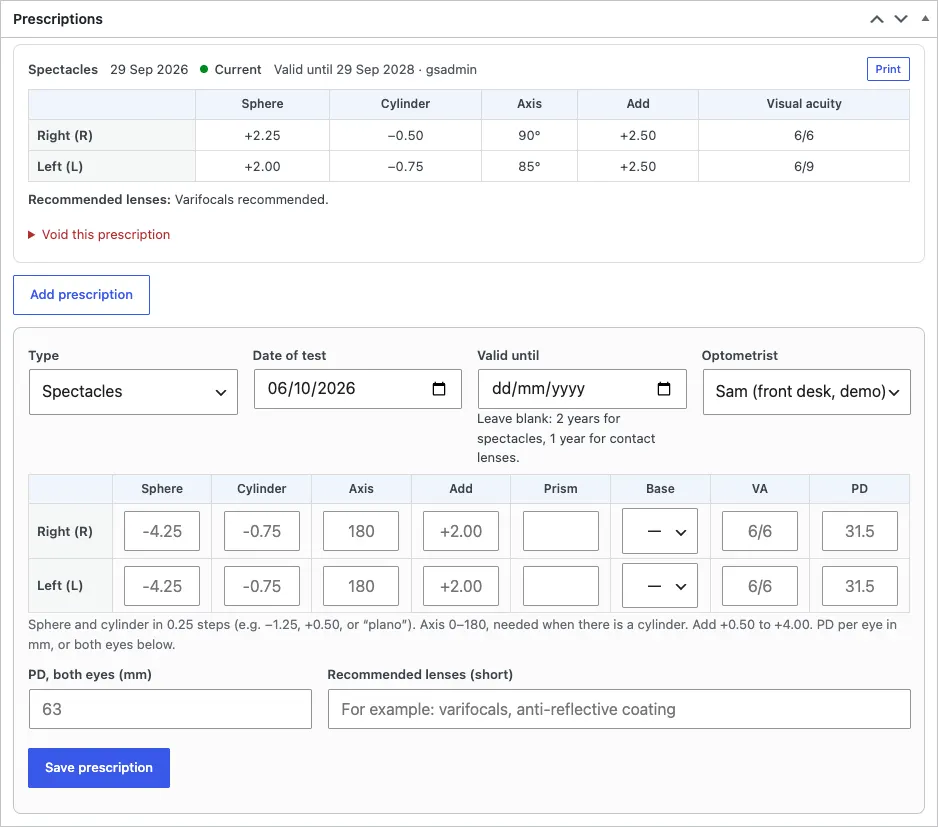Save the new prescription
Screen dimensions: 938x827
coord(99,768)
